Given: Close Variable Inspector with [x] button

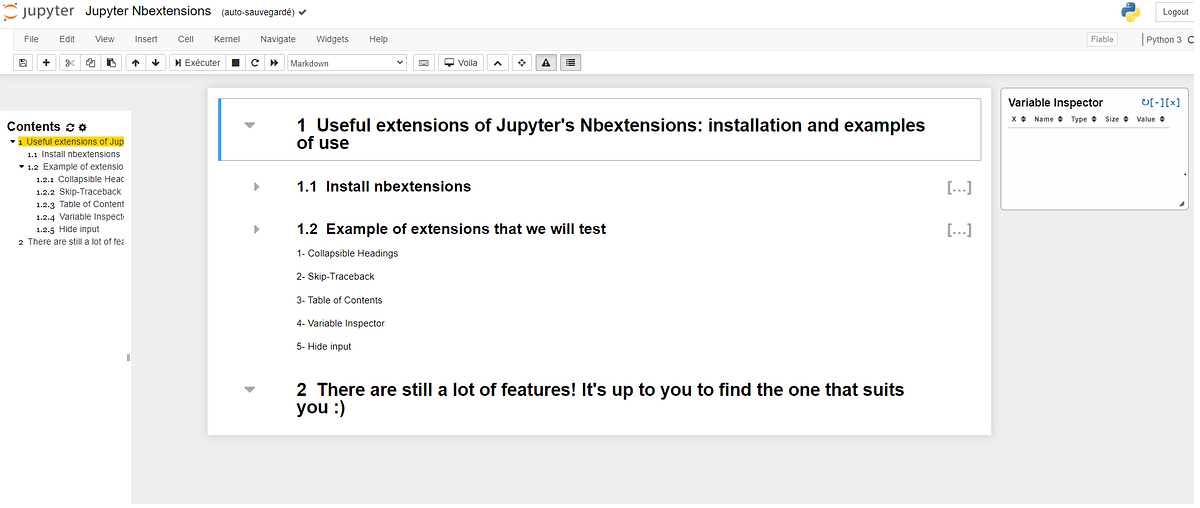Looking at the screenshot, I should (1173, 102).
